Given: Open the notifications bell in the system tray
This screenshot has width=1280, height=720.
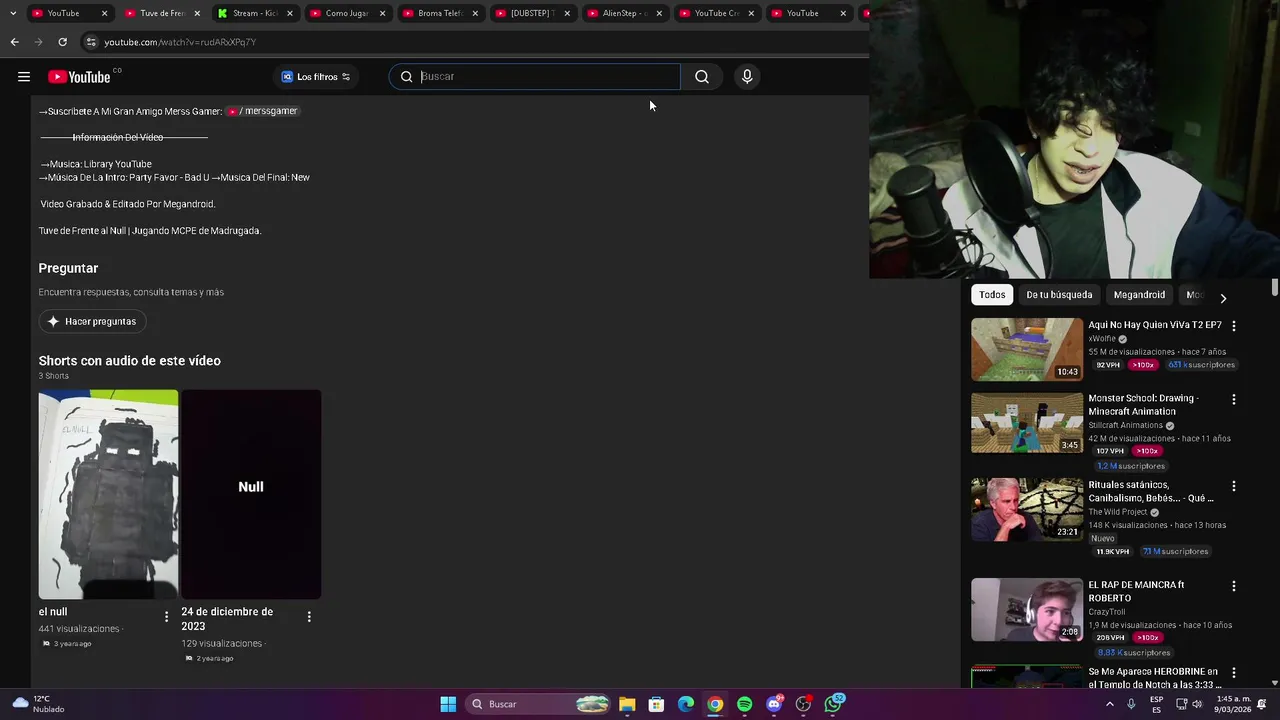Looking at the screenshot, I should (x=1263, y=704).
